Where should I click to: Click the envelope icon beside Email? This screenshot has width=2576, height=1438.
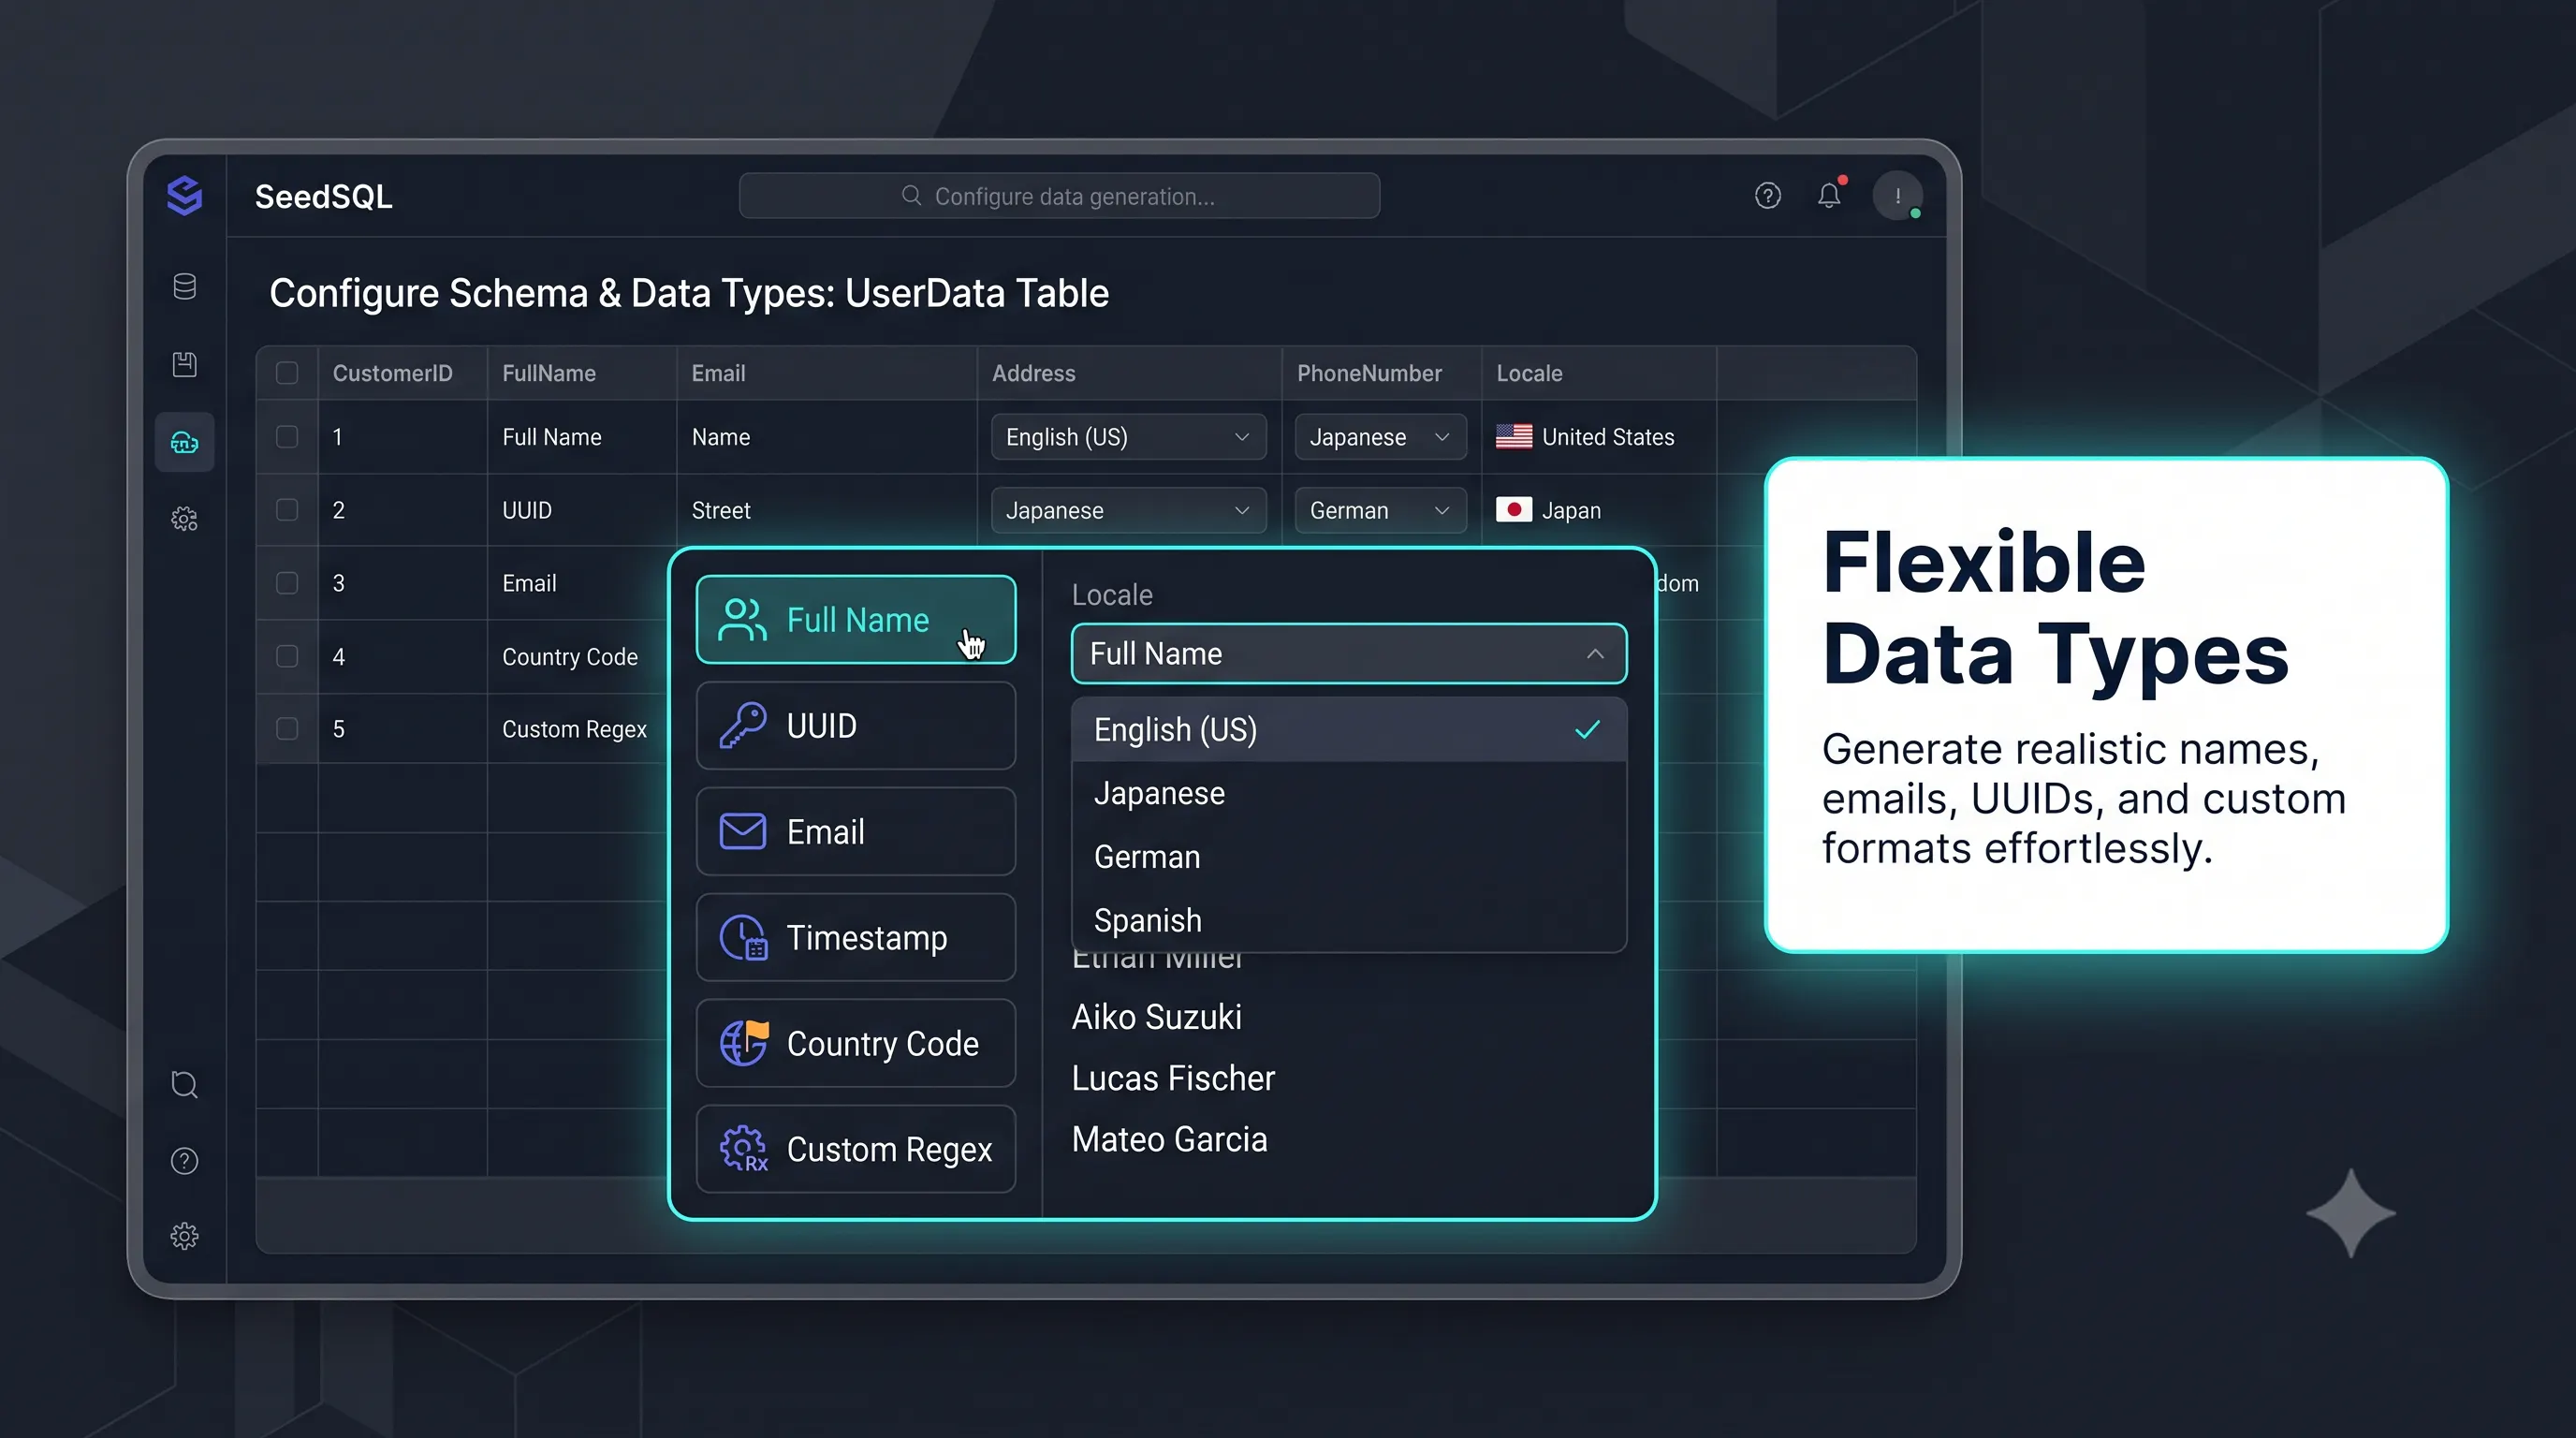[743, 831]
